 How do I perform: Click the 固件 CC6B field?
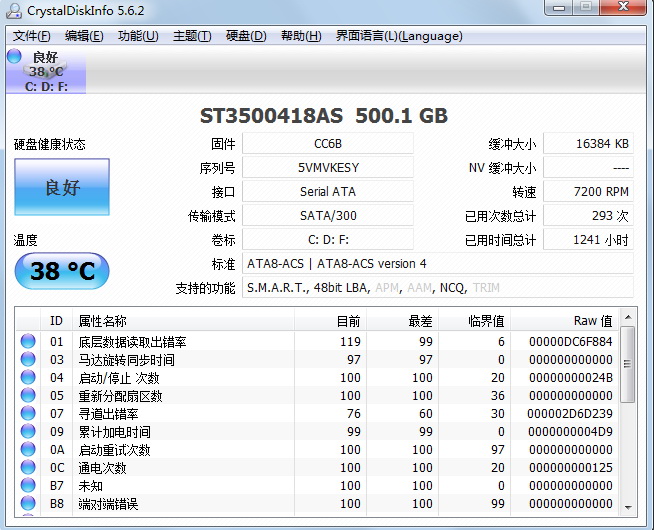[x=328, y=143]
